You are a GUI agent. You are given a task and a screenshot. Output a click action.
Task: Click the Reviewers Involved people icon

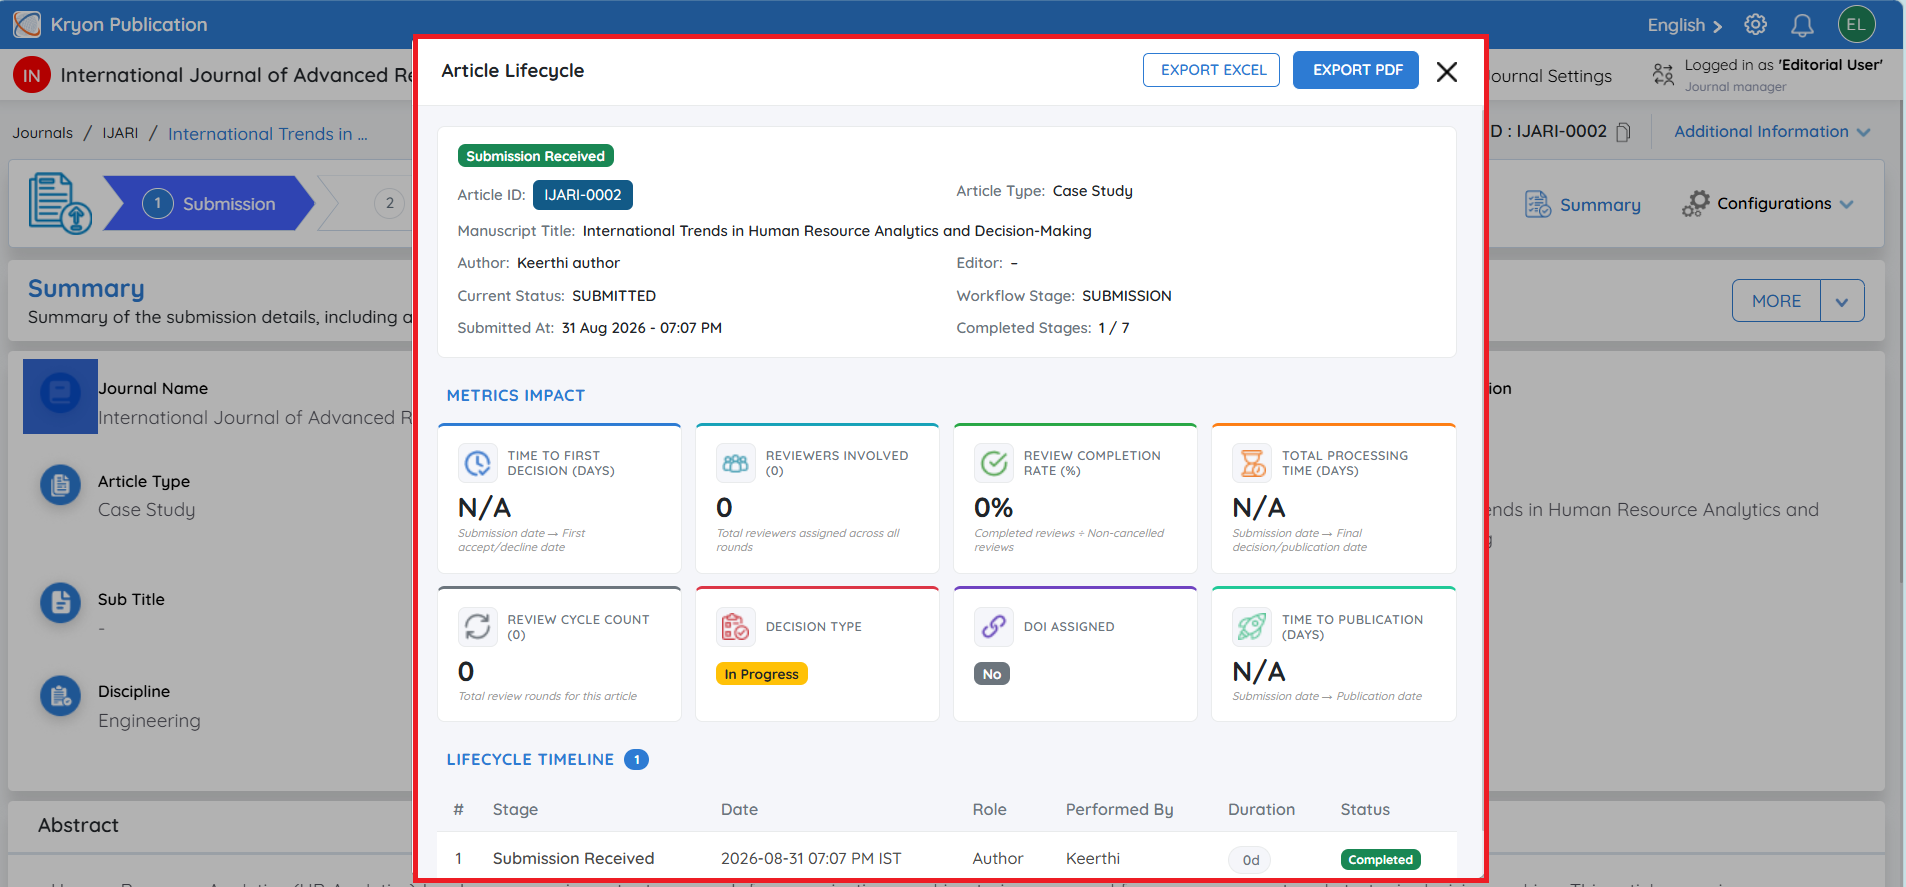coord(736,463)
